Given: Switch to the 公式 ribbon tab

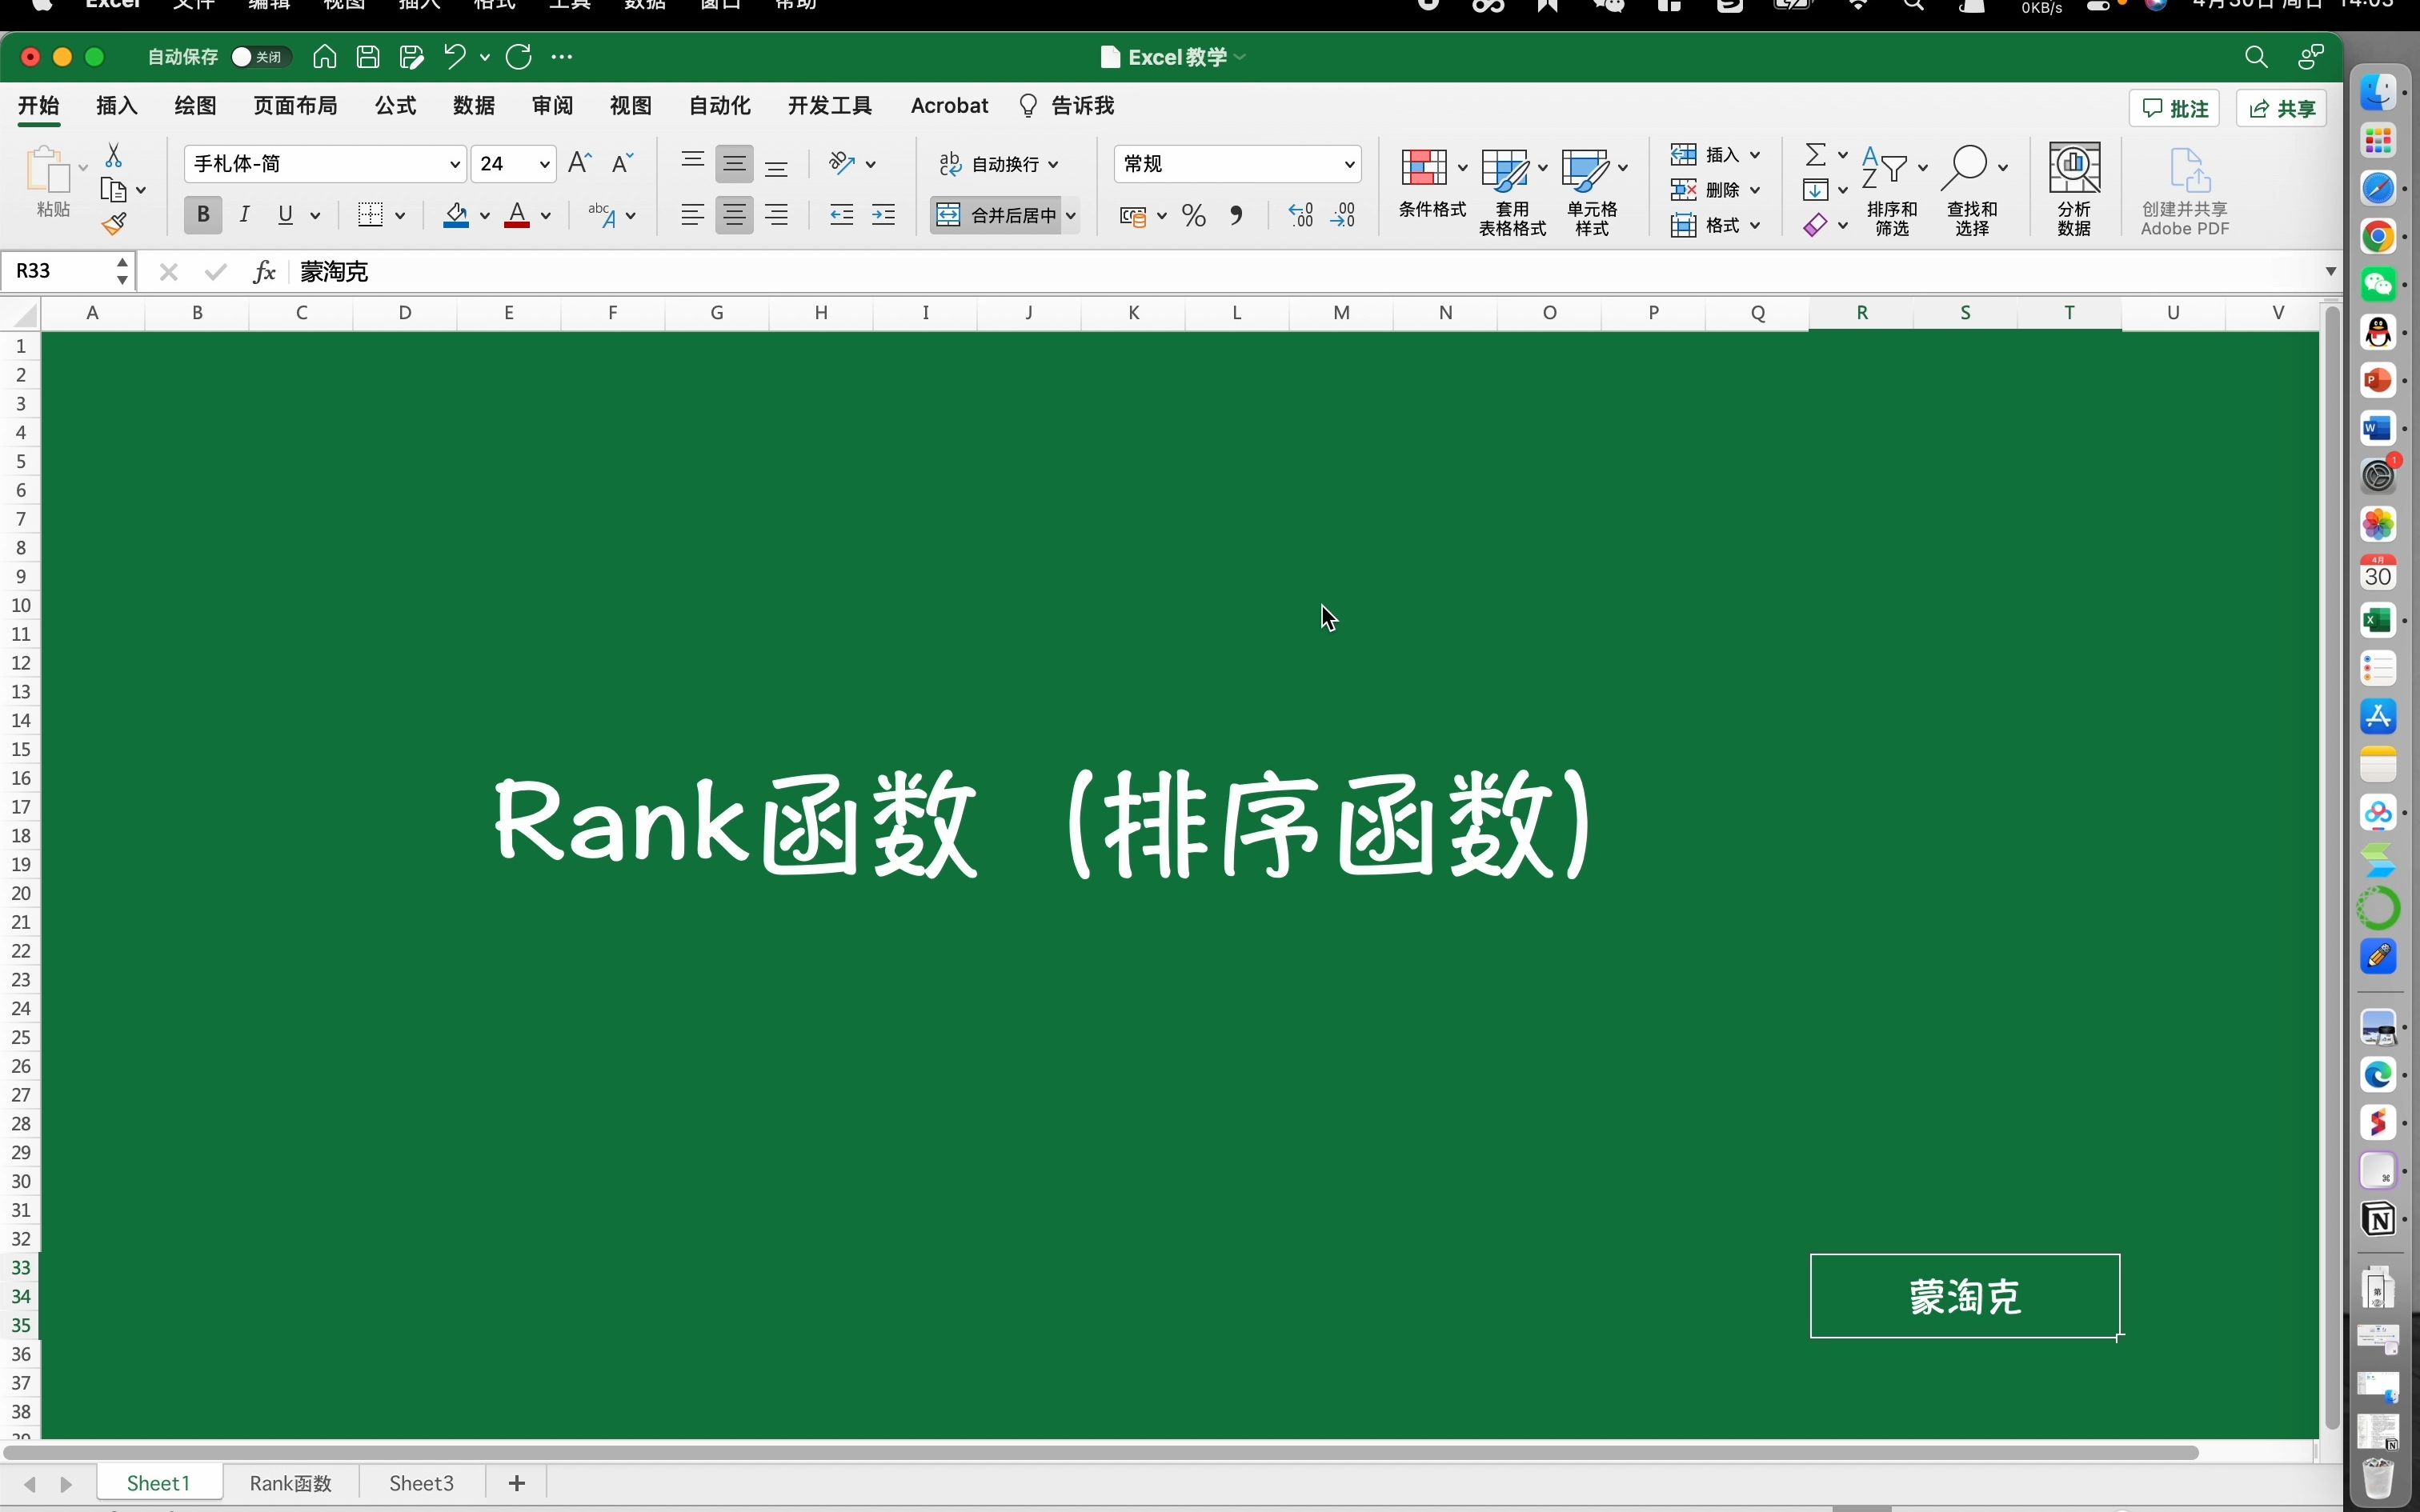Looking at the screenshot, I should [395, 106].
